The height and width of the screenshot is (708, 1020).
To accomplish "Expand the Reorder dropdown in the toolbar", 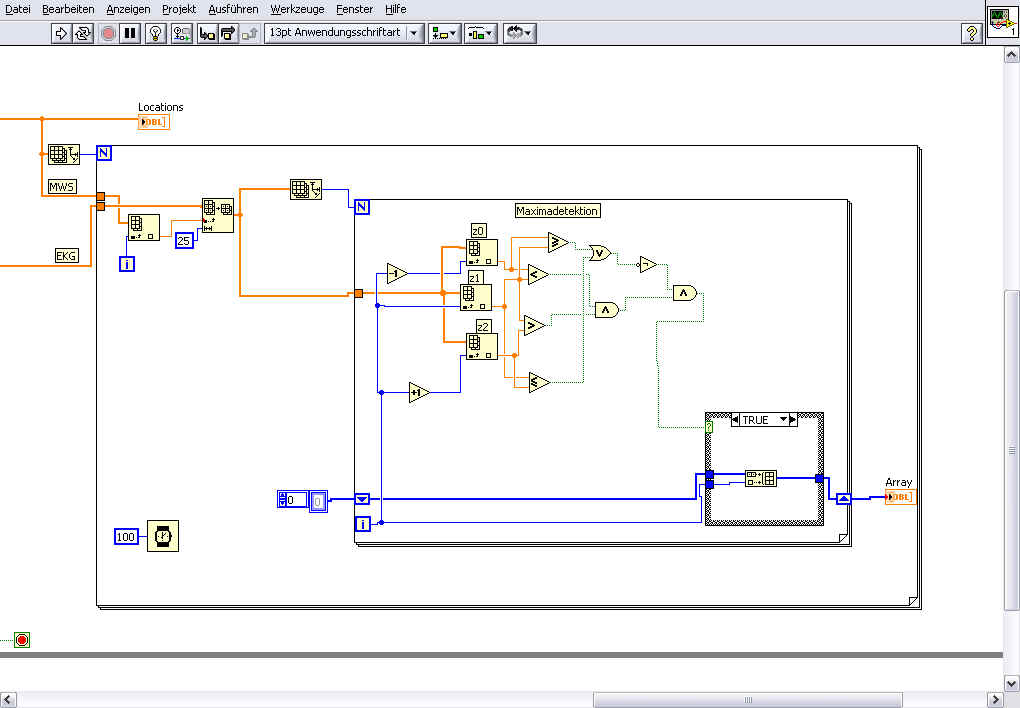I will [520, 33].
